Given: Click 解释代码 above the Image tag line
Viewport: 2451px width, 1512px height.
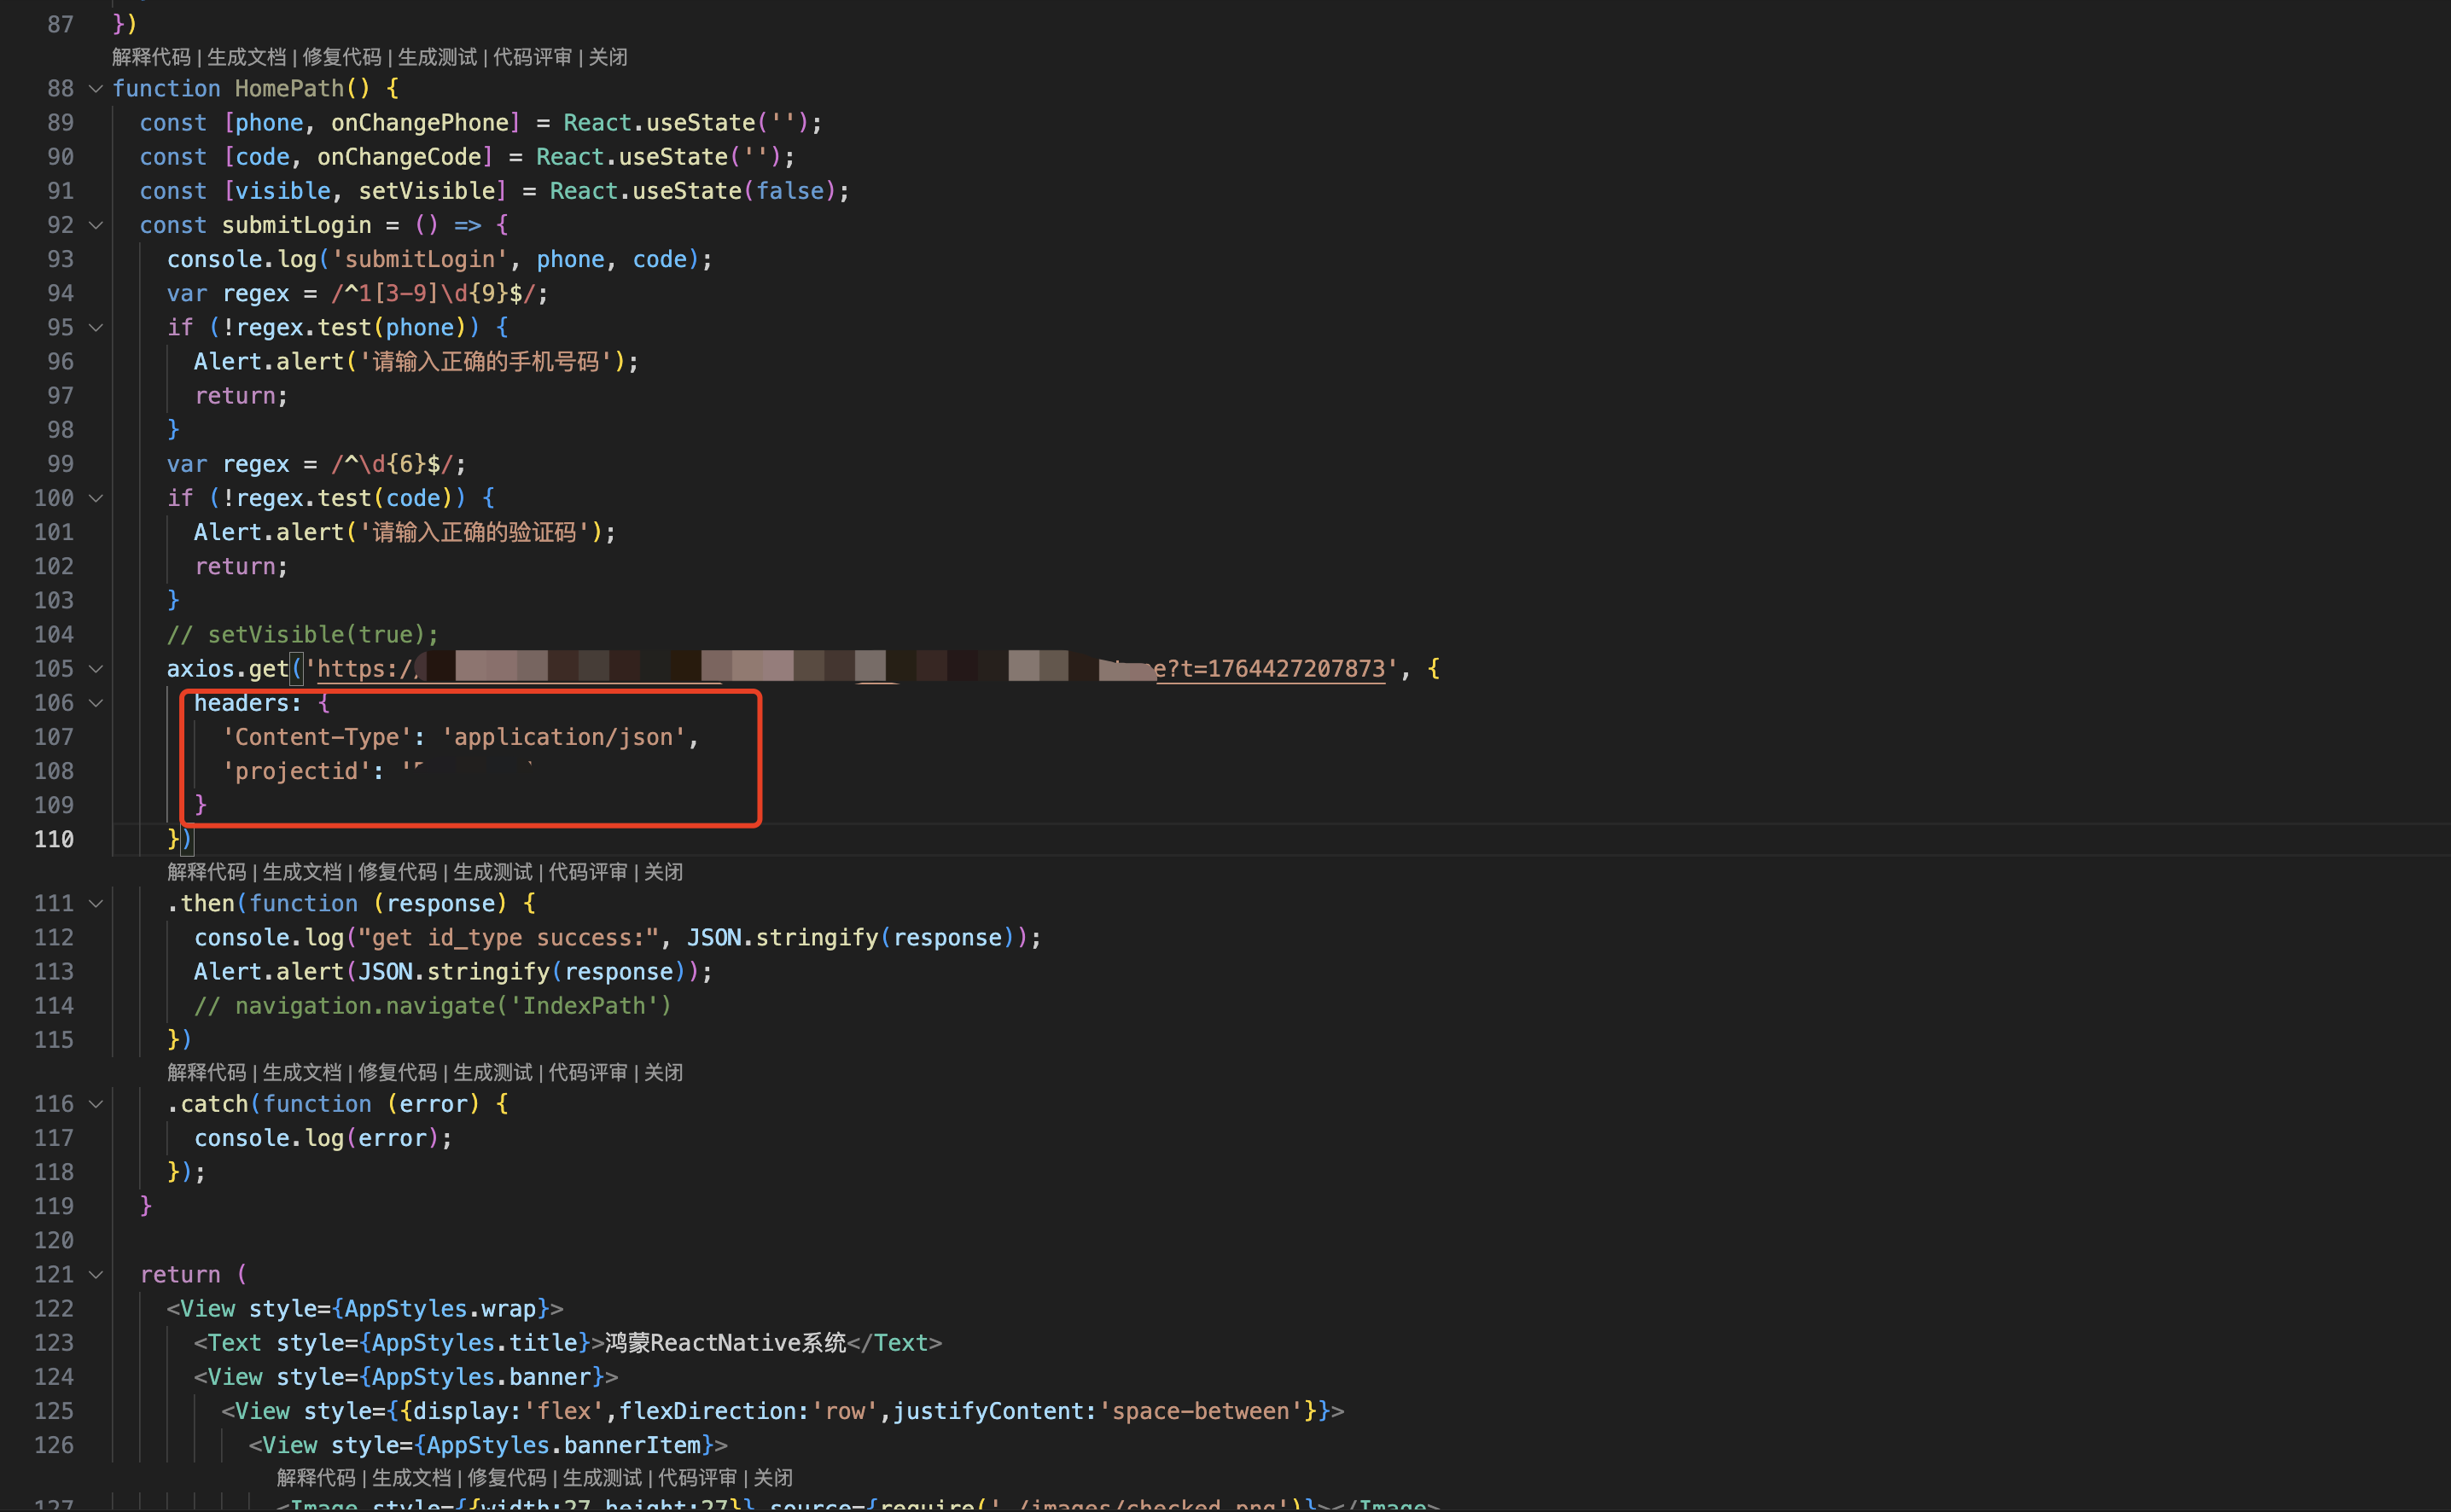Looking at the screenshot, I should coord(315,1478).
